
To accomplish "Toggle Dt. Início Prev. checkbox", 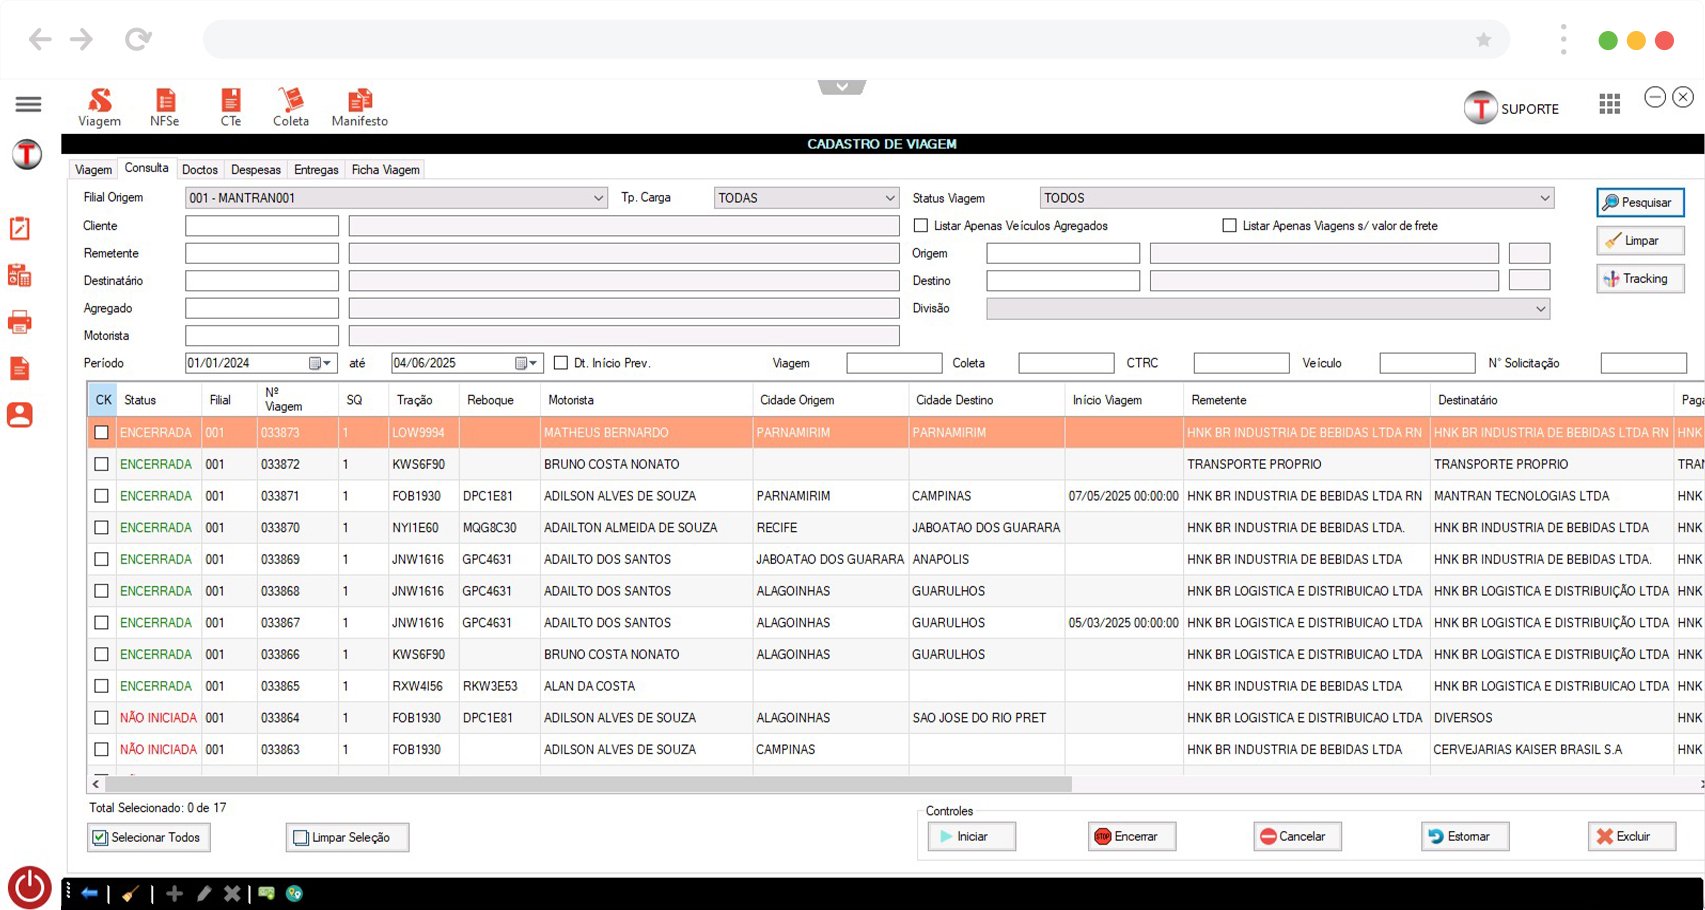I will (x=561, y=363).
